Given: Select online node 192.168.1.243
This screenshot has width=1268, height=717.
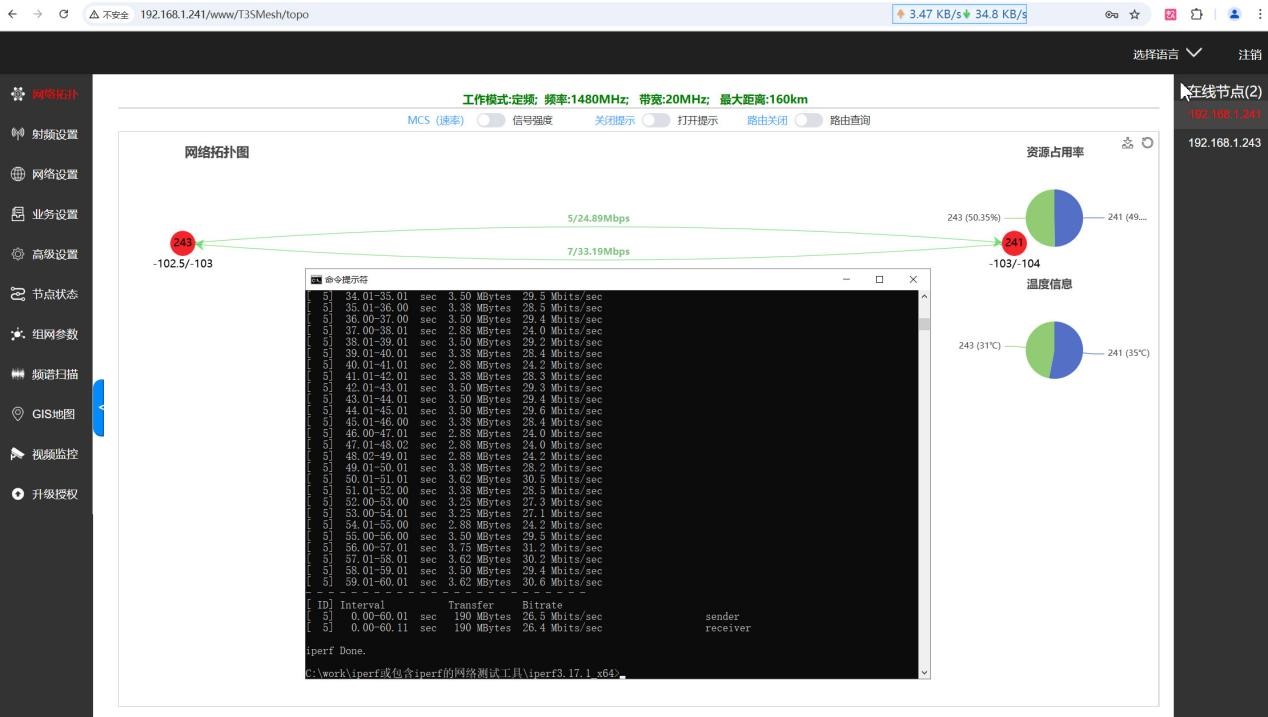Looking at the screenshot, I should tap(1224, 143).
